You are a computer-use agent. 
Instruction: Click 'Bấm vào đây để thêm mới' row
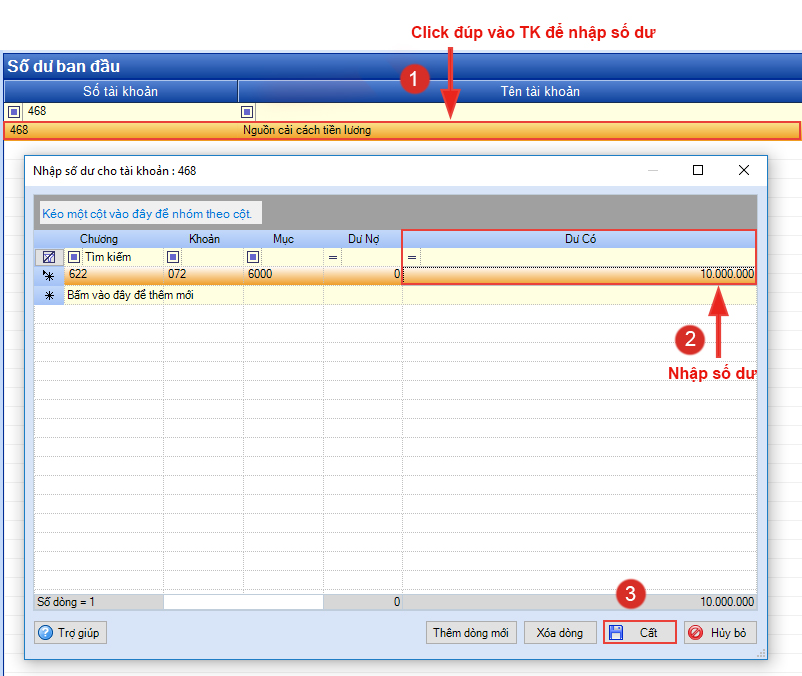tap(130, 295)
